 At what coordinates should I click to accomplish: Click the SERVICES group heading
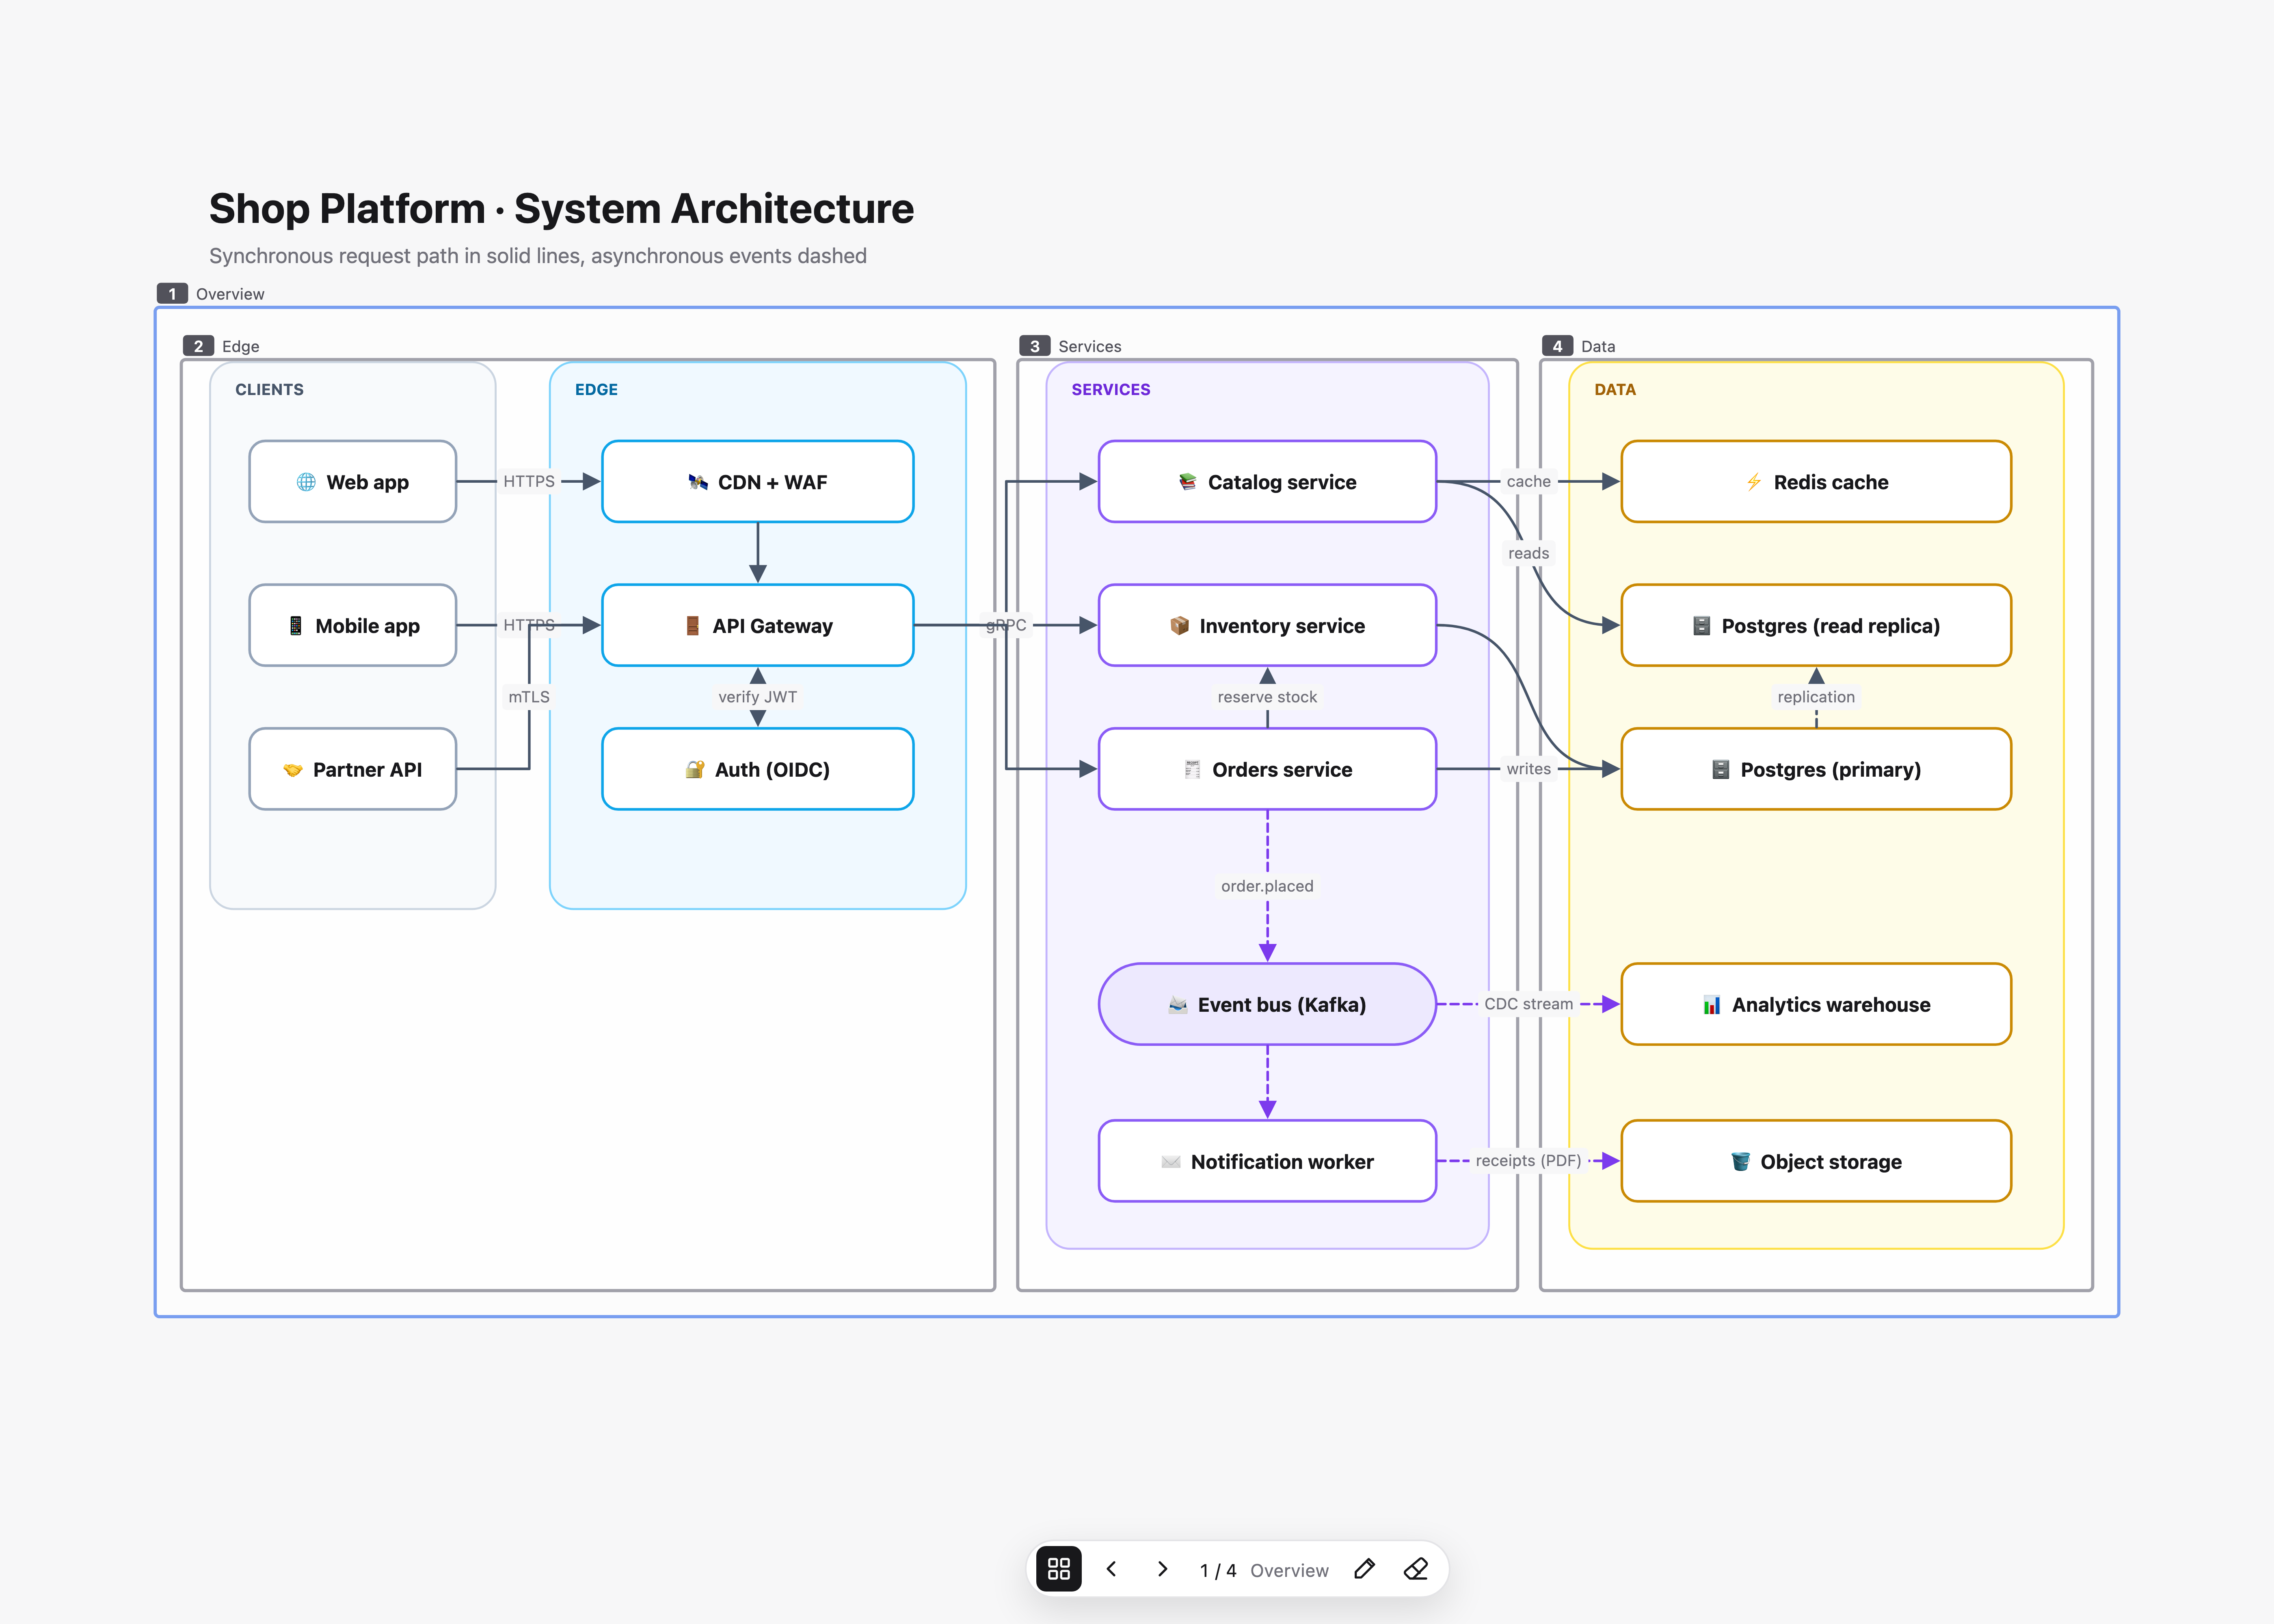tap(1111, 390)
